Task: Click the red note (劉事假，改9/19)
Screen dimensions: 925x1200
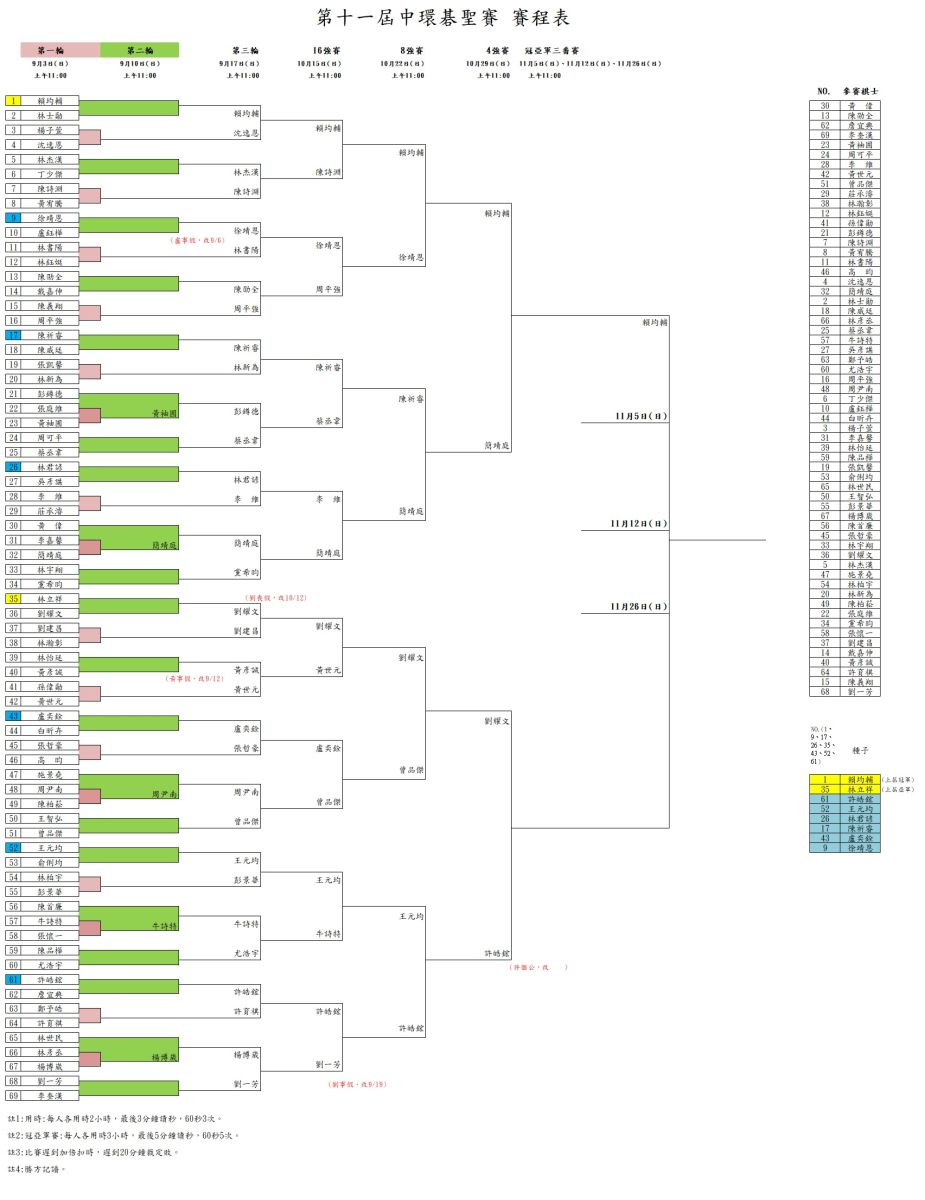Action: [x=357, y=1084]
